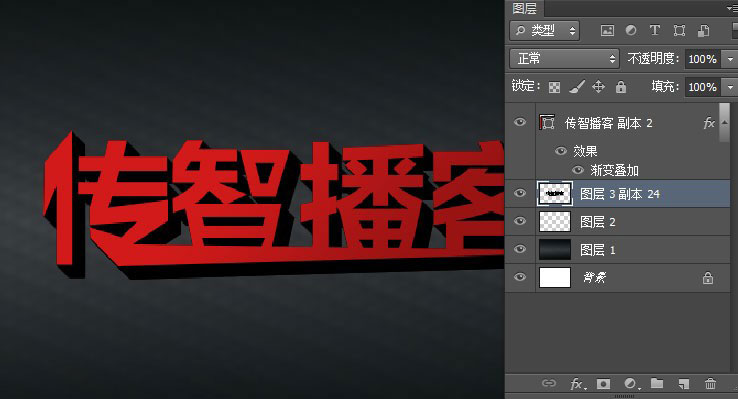
Task: Click 背景 white thumbnail
Action: [555, 277]
